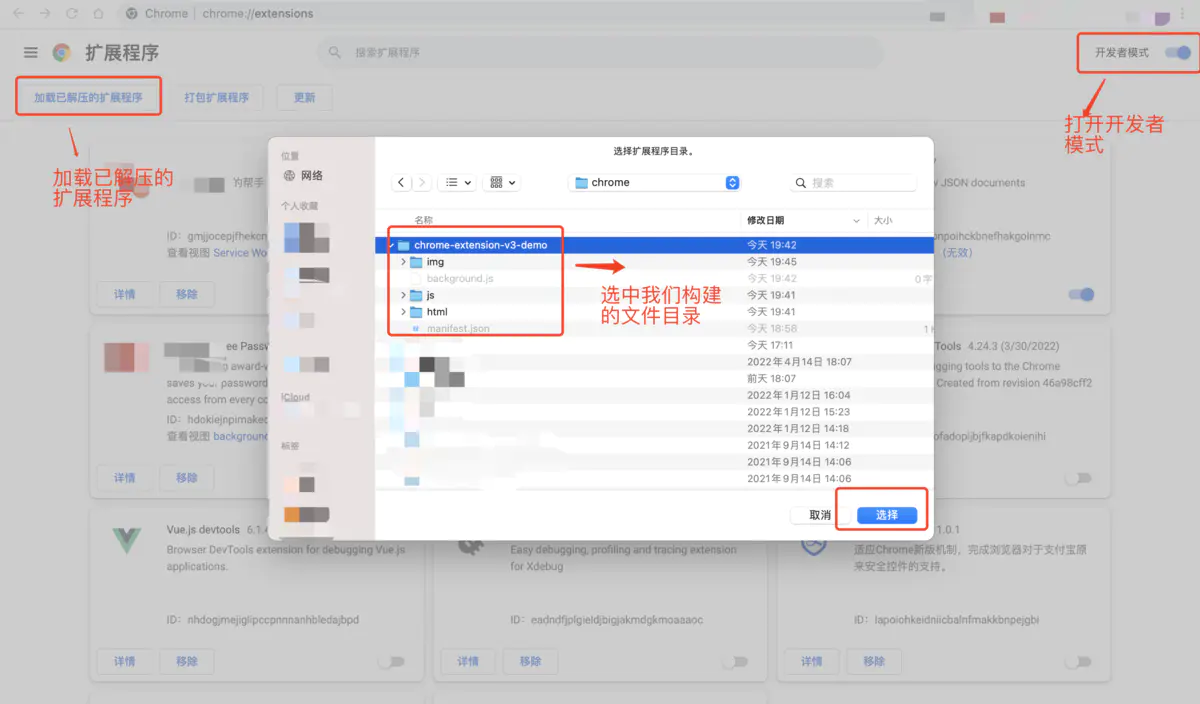Enable the Vue.js devtools extension toggle
The image size is (1200, 704).
click(x=392, y=661)
